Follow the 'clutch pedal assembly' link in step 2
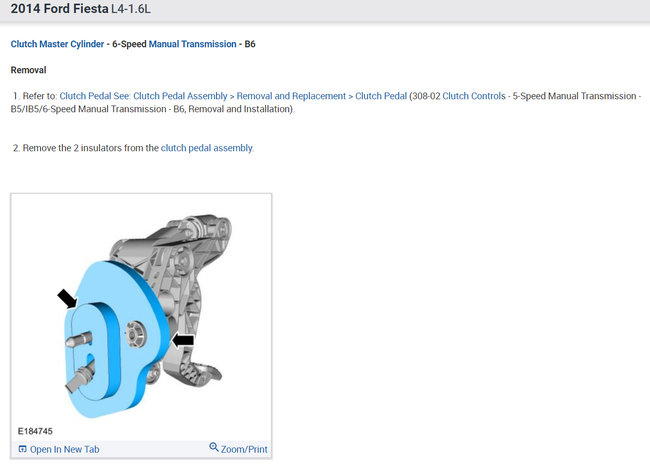The height and width of the screenshot is (475, 650). point(207,148)
